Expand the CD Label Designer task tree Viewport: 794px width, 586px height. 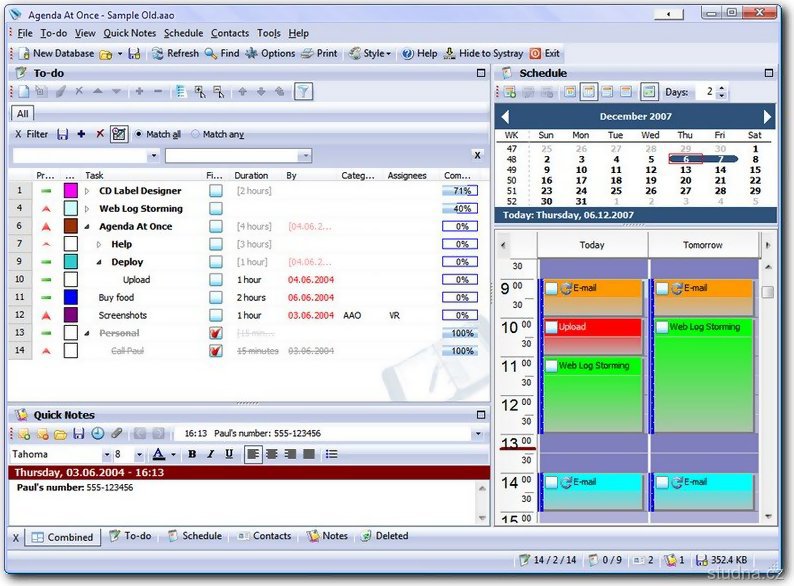[x=87, y=191]
